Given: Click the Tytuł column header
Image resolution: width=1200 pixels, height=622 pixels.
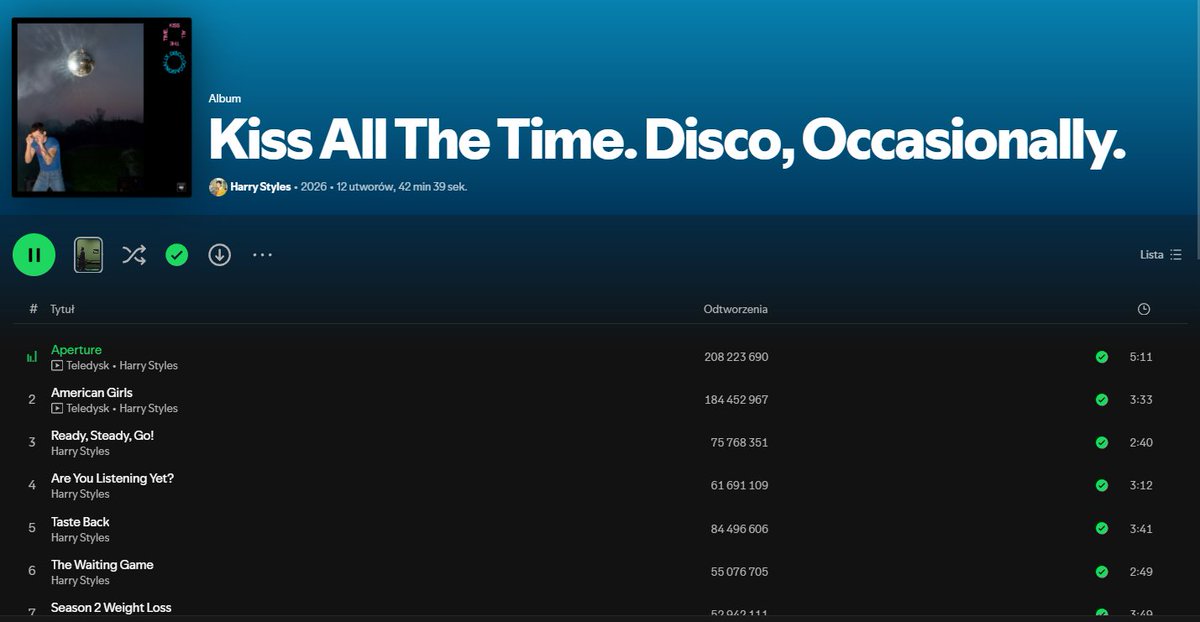Looking at the screenshot, I should pos(62,309).
